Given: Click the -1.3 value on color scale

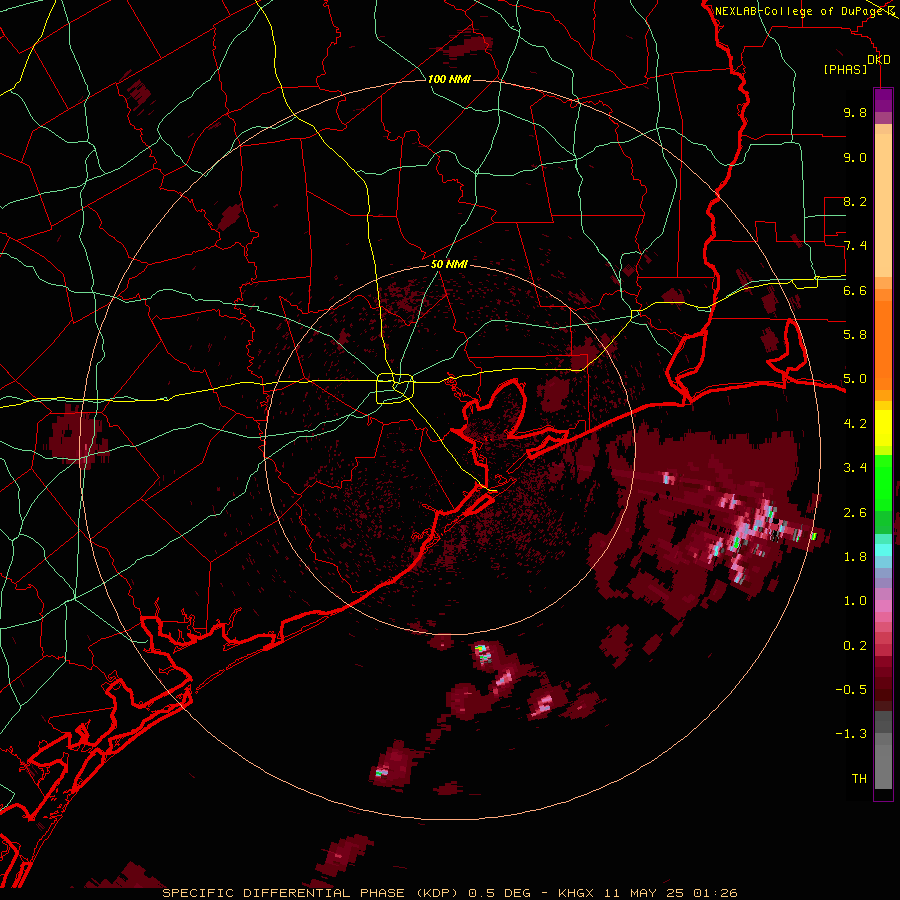Looking at the screenshot, I should click(851, 734).
